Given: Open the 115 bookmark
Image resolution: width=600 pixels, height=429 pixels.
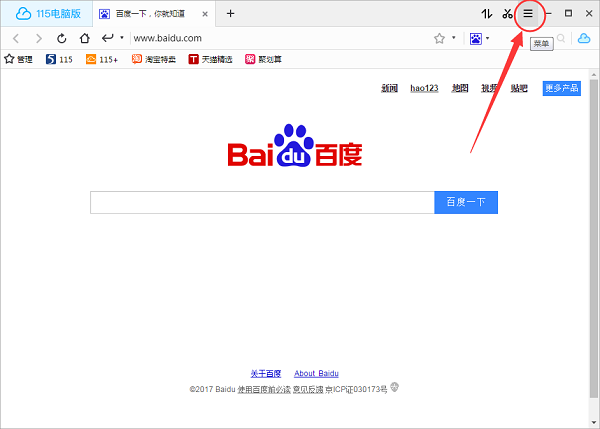Looking at the screenshot, I should point(59,59).
